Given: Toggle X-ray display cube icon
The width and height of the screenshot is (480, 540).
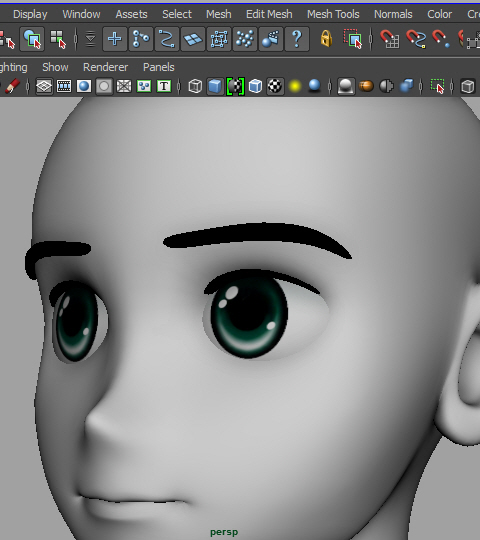Looking at the screenshot, I should click(x=468, y=86).
